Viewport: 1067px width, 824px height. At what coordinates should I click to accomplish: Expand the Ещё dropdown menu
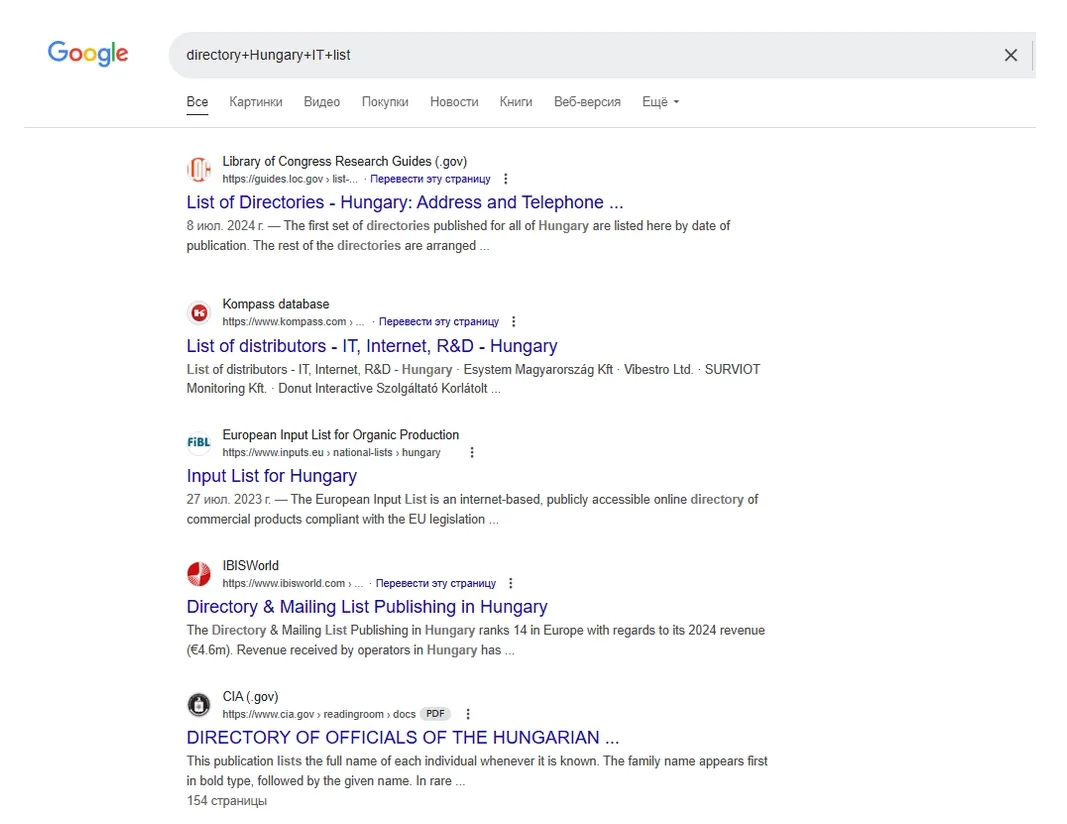tap(660, 101)
